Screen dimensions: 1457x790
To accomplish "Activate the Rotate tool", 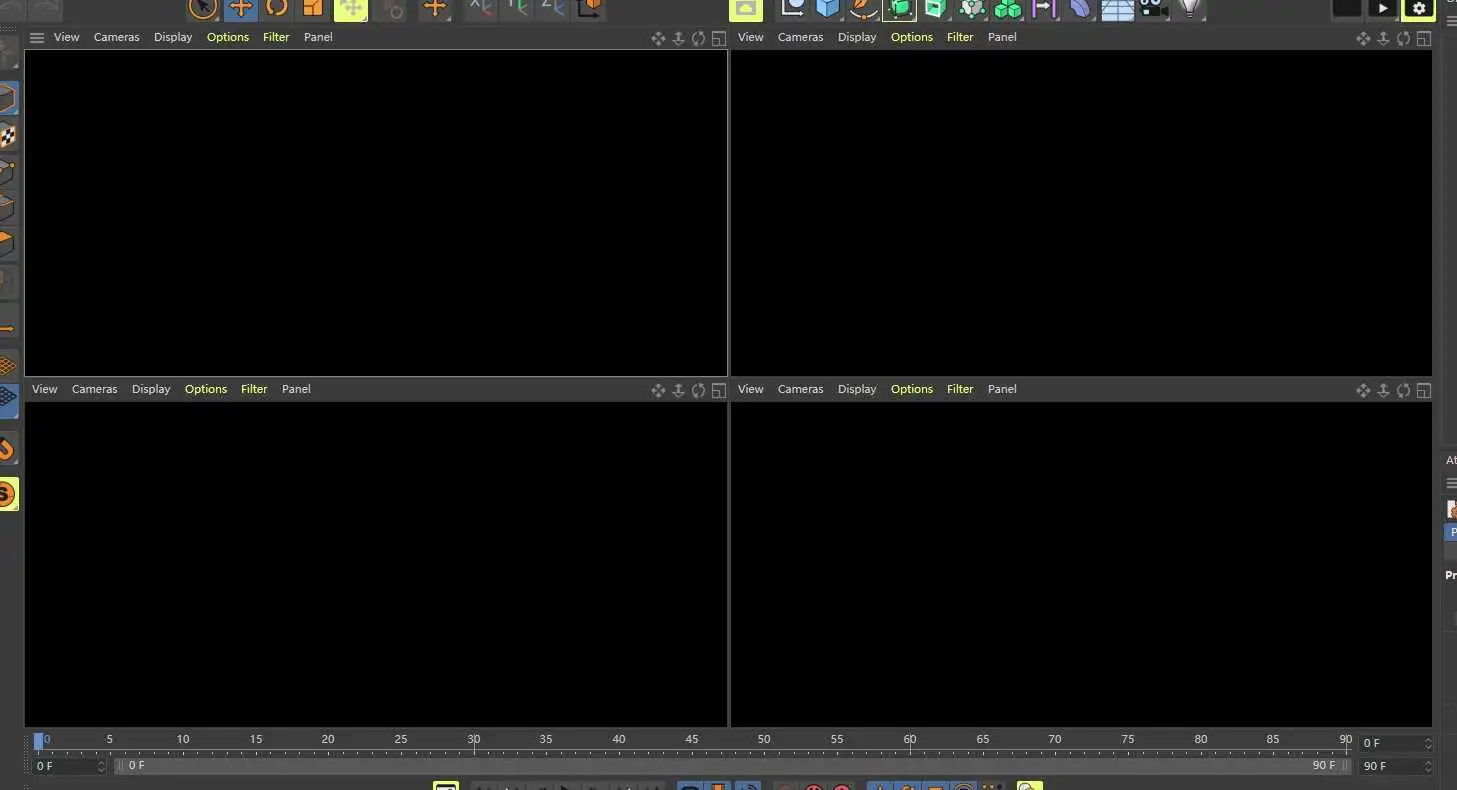I will (x=277, y=9).
